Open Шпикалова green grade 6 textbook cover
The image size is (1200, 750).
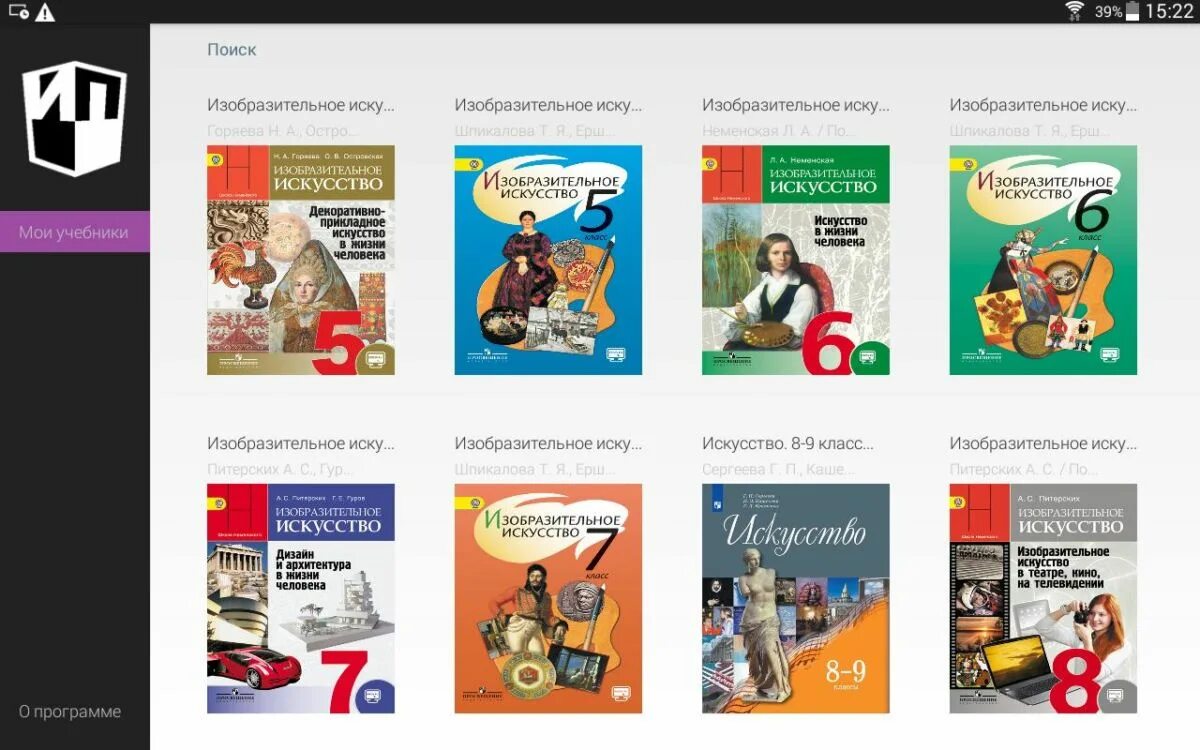pyautogui.click(x=1043, y=260)
